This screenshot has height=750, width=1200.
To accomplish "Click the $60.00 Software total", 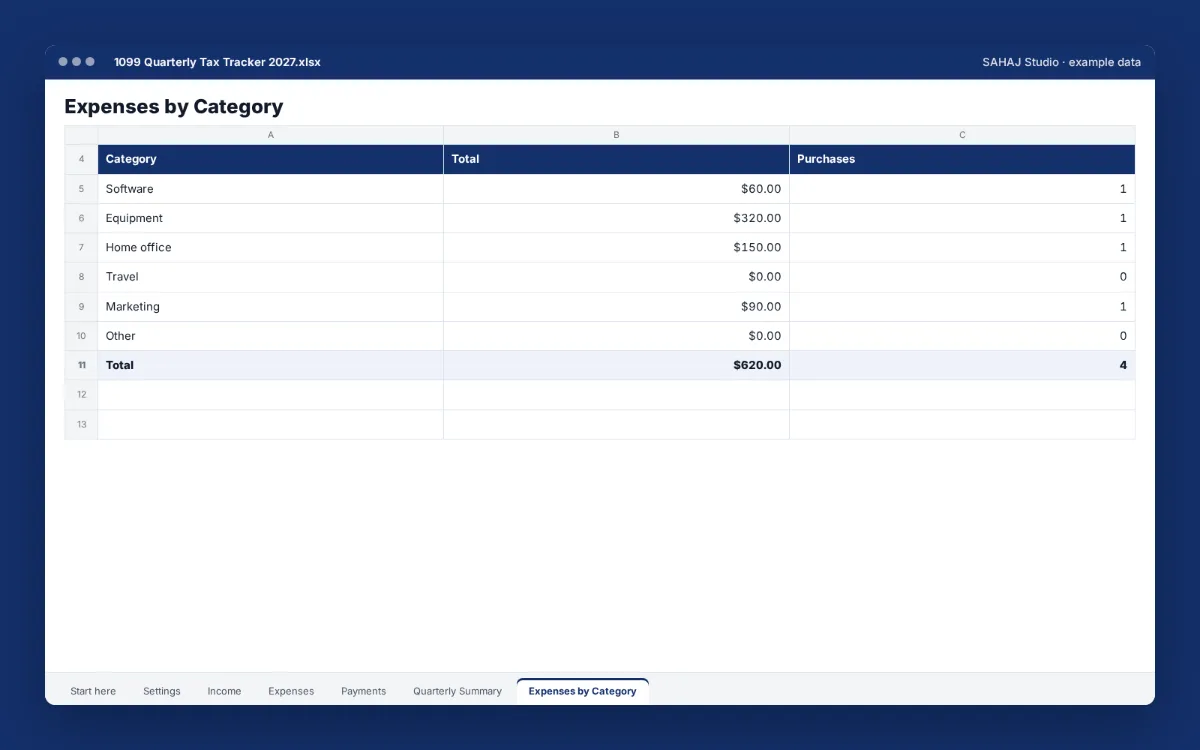I will pyautogui.click(x=616, y=189).
